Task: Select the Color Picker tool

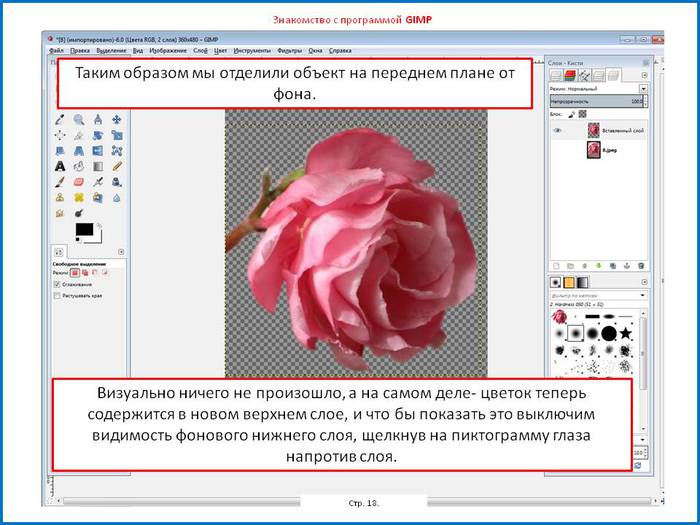Action: click(x=60, y=120)
